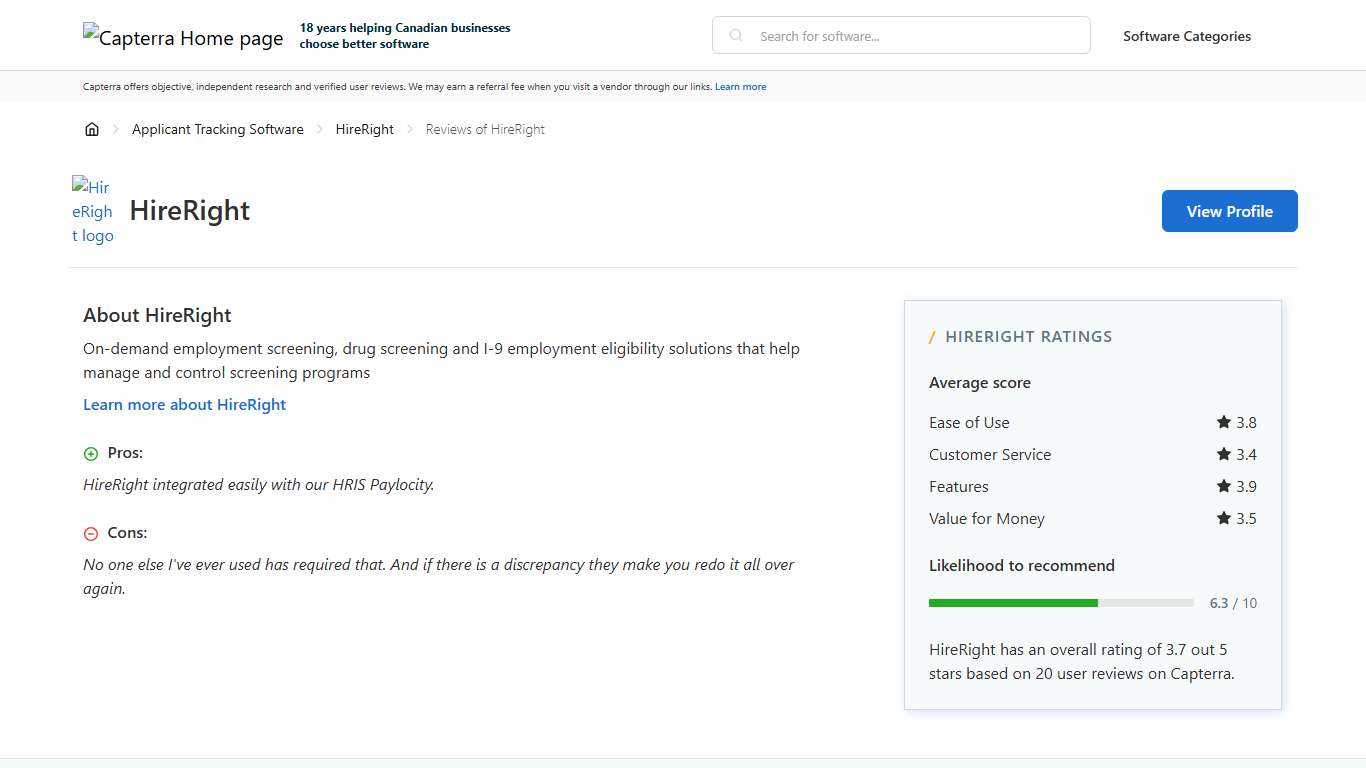Click the HireRight page heading
This screenshot has width=1366, height=768.
click(x=190, y=211)
